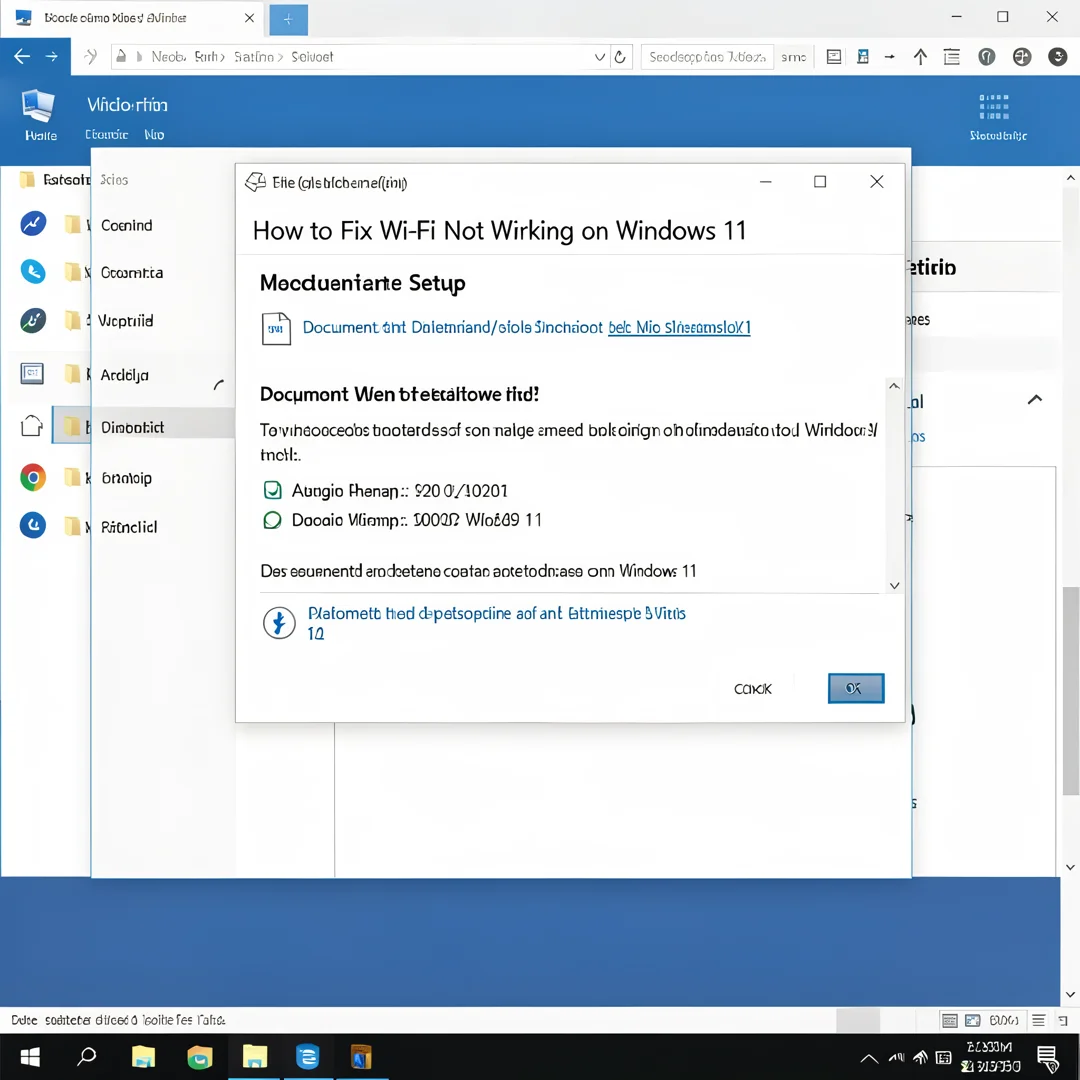Click the Chrome icon in sidebar

pos(32,477)
